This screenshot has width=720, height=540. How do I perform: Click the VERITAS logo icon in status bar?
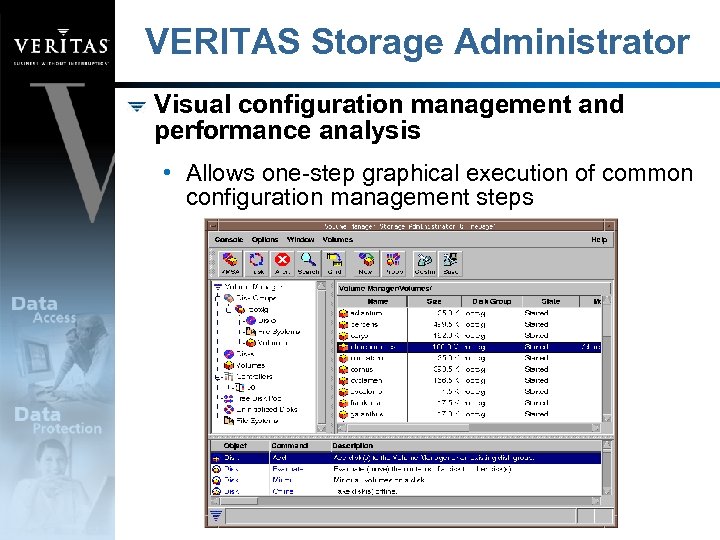tap(216, 516)
